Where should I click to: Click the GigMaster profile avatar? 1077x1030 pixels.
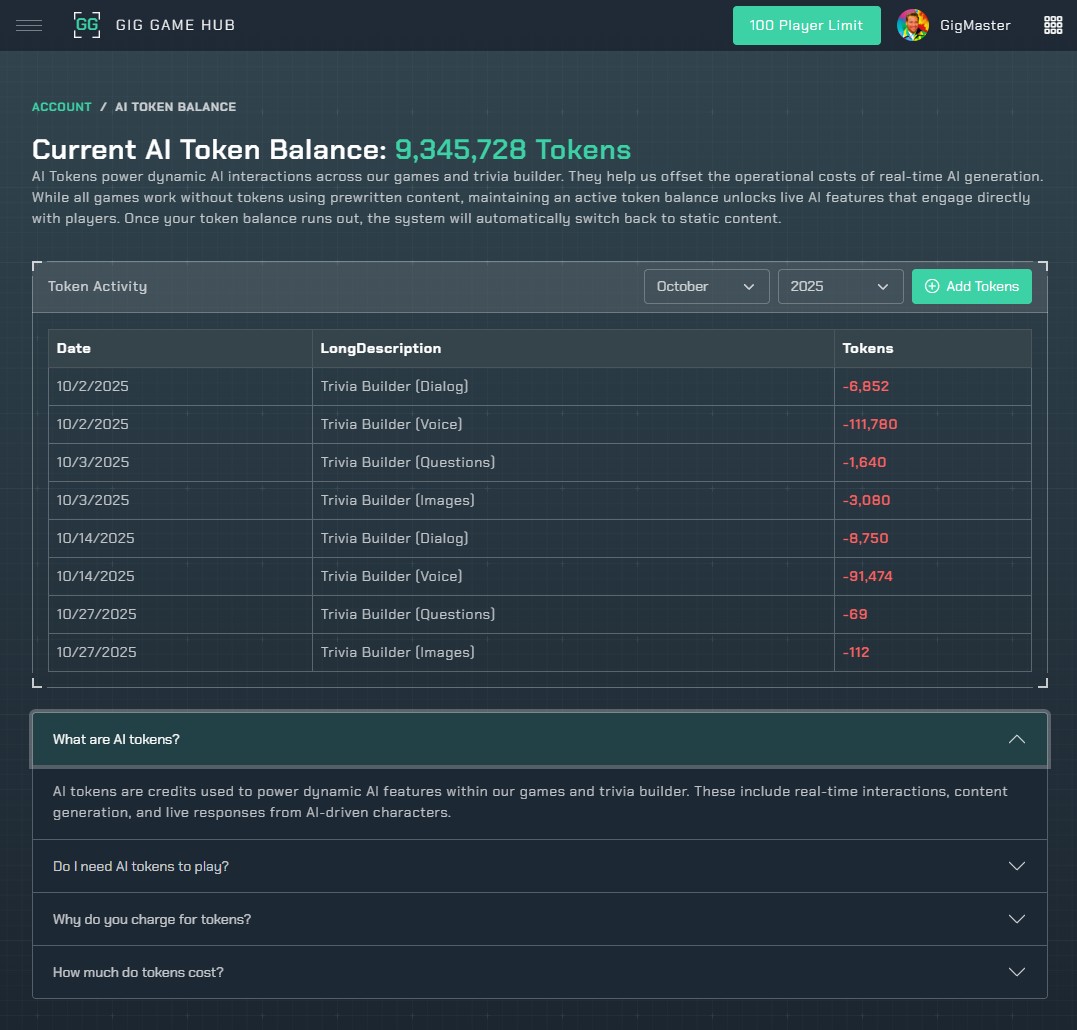tap(912, 25)
